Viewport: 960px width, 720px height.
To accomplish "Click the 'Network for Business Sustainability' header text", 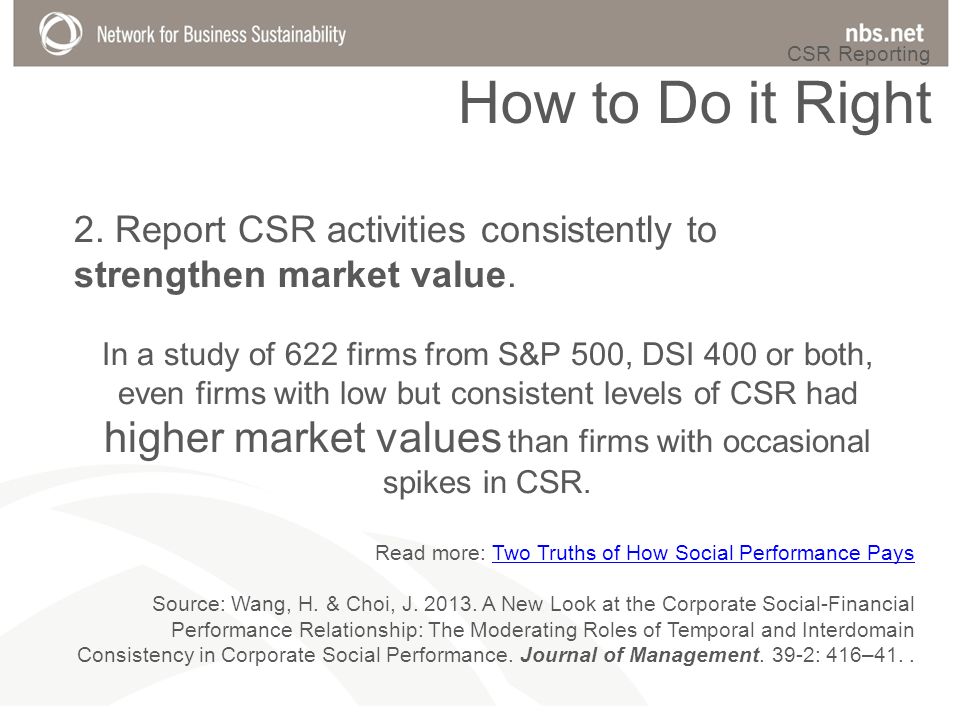I will [x=221, y=34].
